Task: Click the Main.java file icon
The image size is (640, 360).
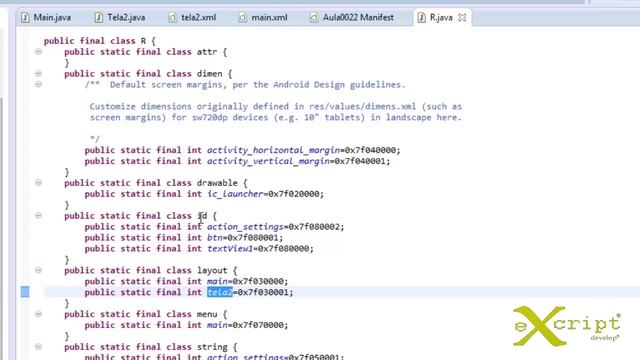Action: coord(25,18)
